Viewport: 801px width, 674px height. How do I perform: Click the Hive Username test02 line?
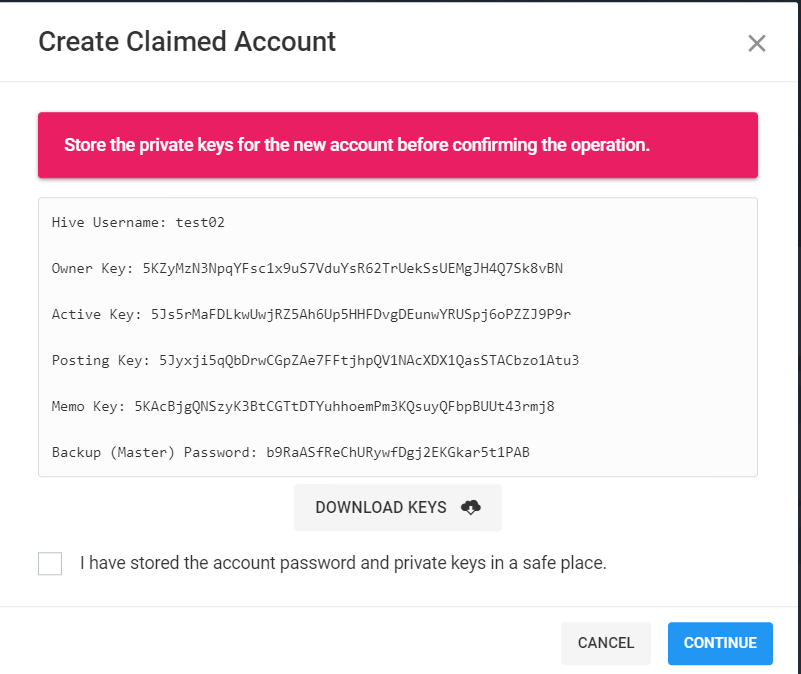138,222
